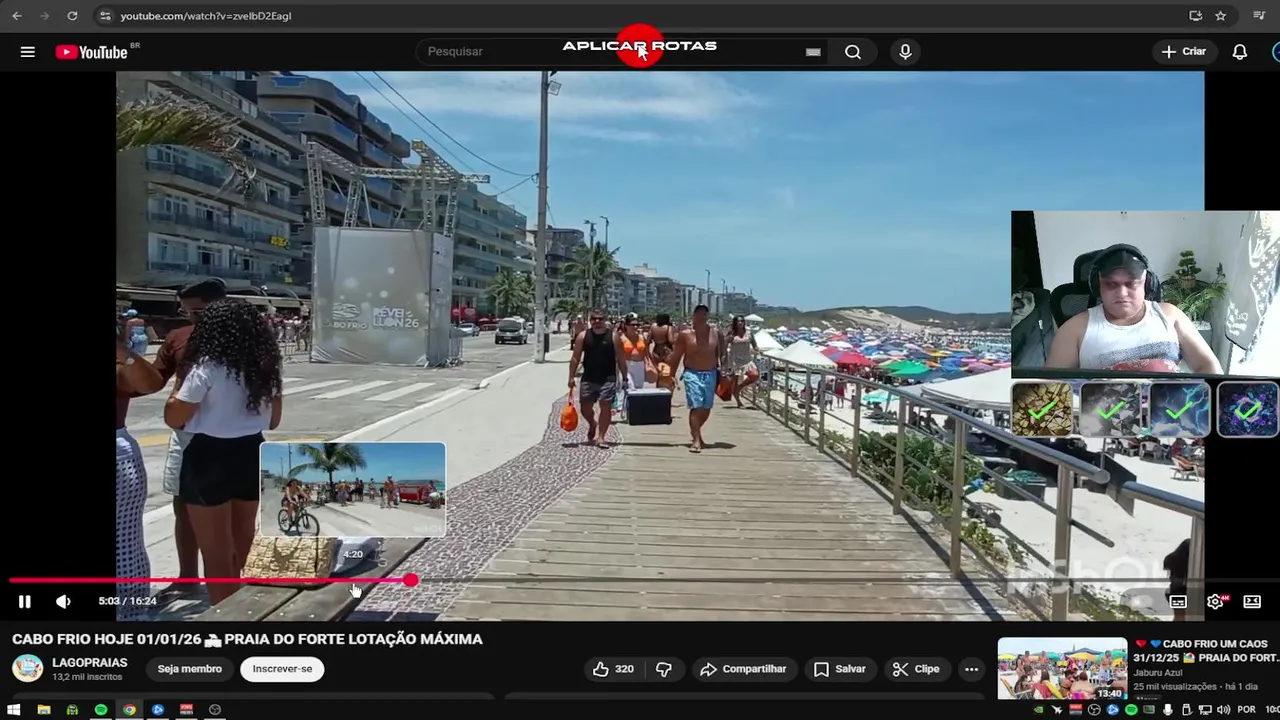The height and width of the screenshot is (720, 1280).
Task: Click the browser forward arrow
Action: click(x=44, y=16)
